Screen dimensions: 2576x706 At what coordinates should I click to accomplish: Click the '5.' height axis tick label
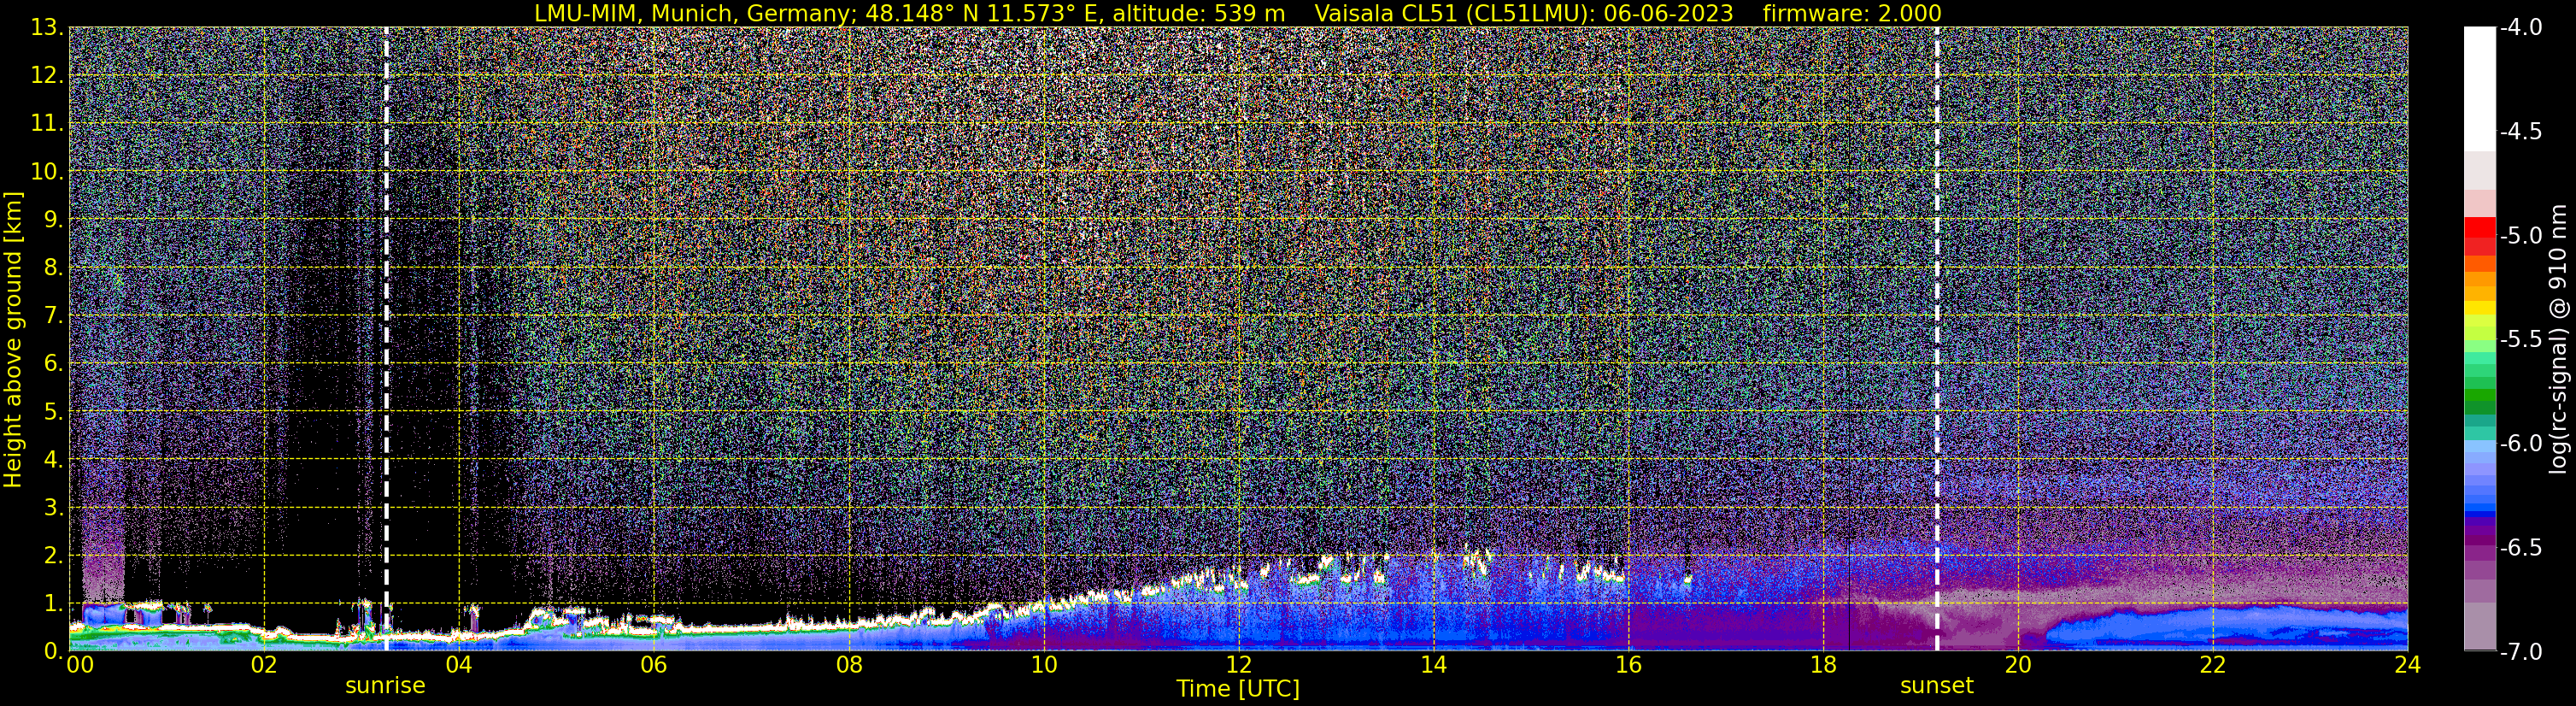click(53, 411)
